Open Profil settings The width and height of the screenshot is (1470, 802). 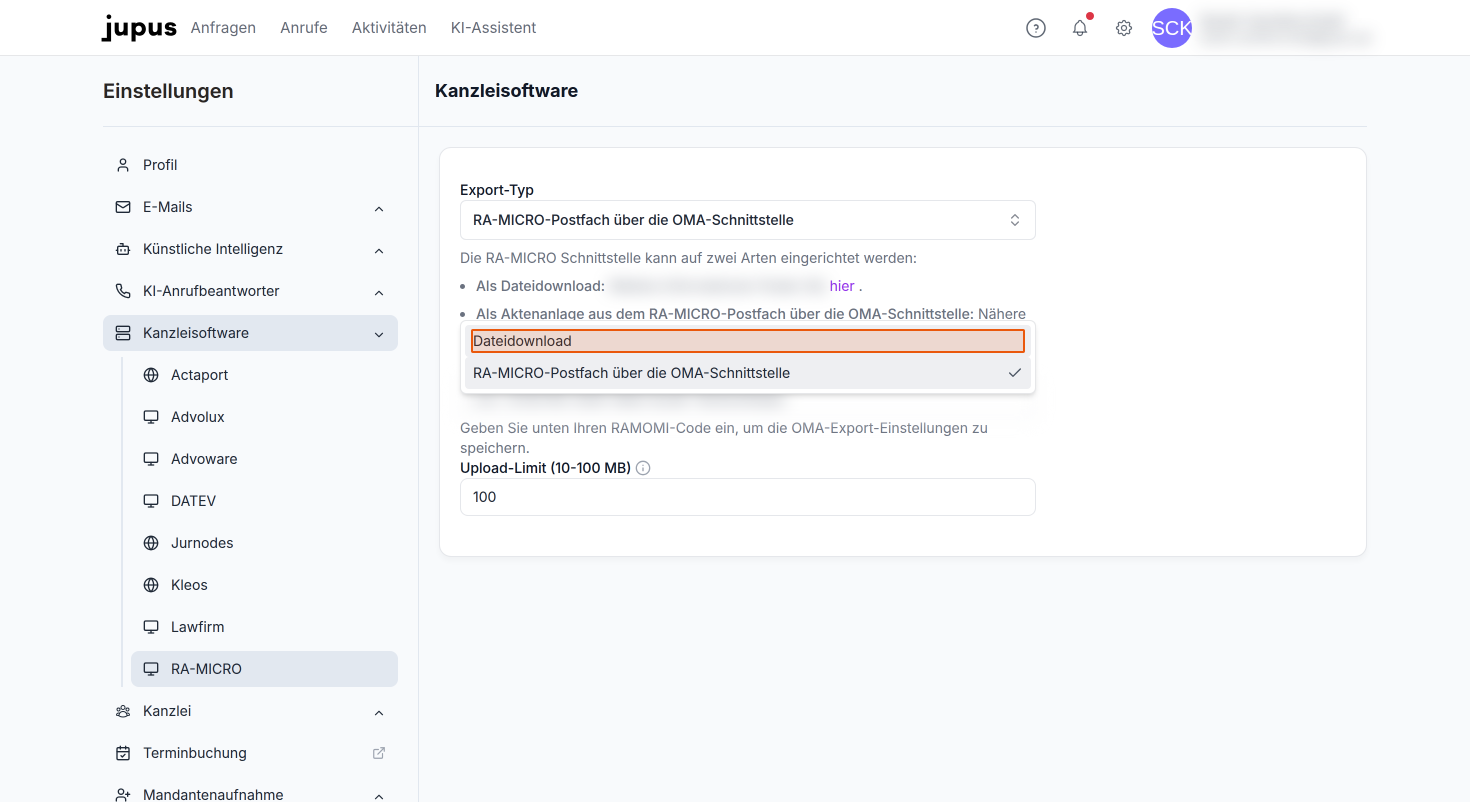point(250,165)
